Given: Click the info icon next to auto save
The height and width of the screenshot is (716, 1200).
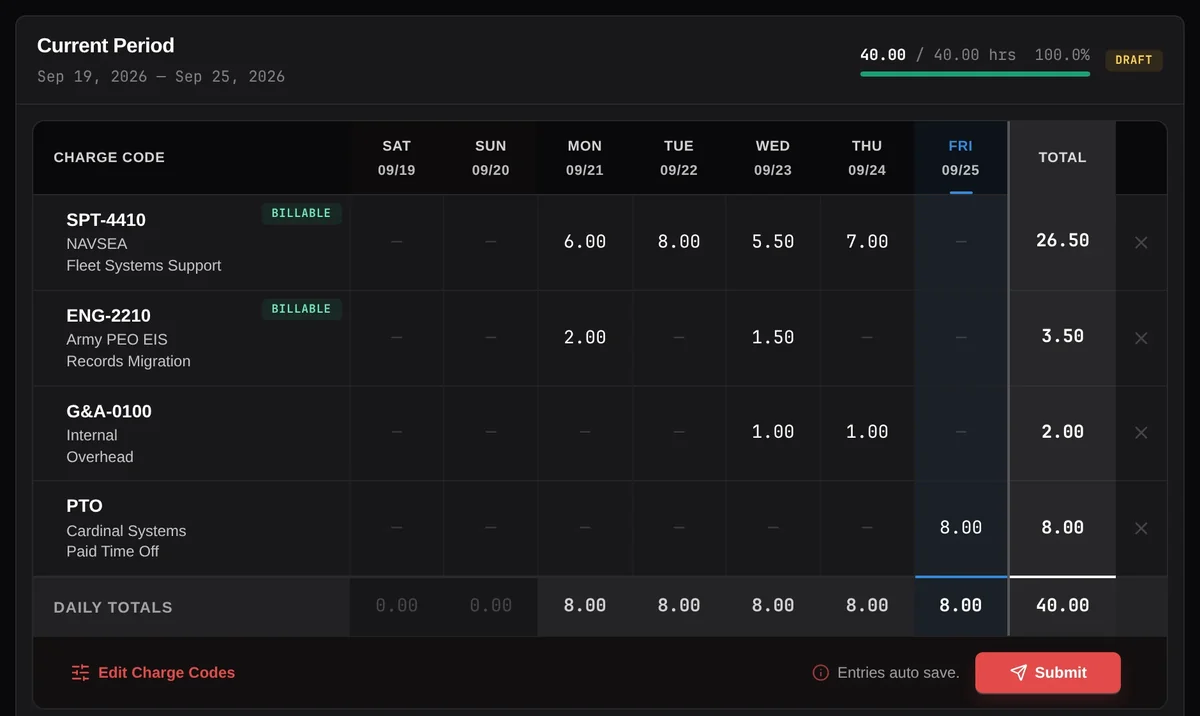Looking at the screenshot, I should [821, 673].
